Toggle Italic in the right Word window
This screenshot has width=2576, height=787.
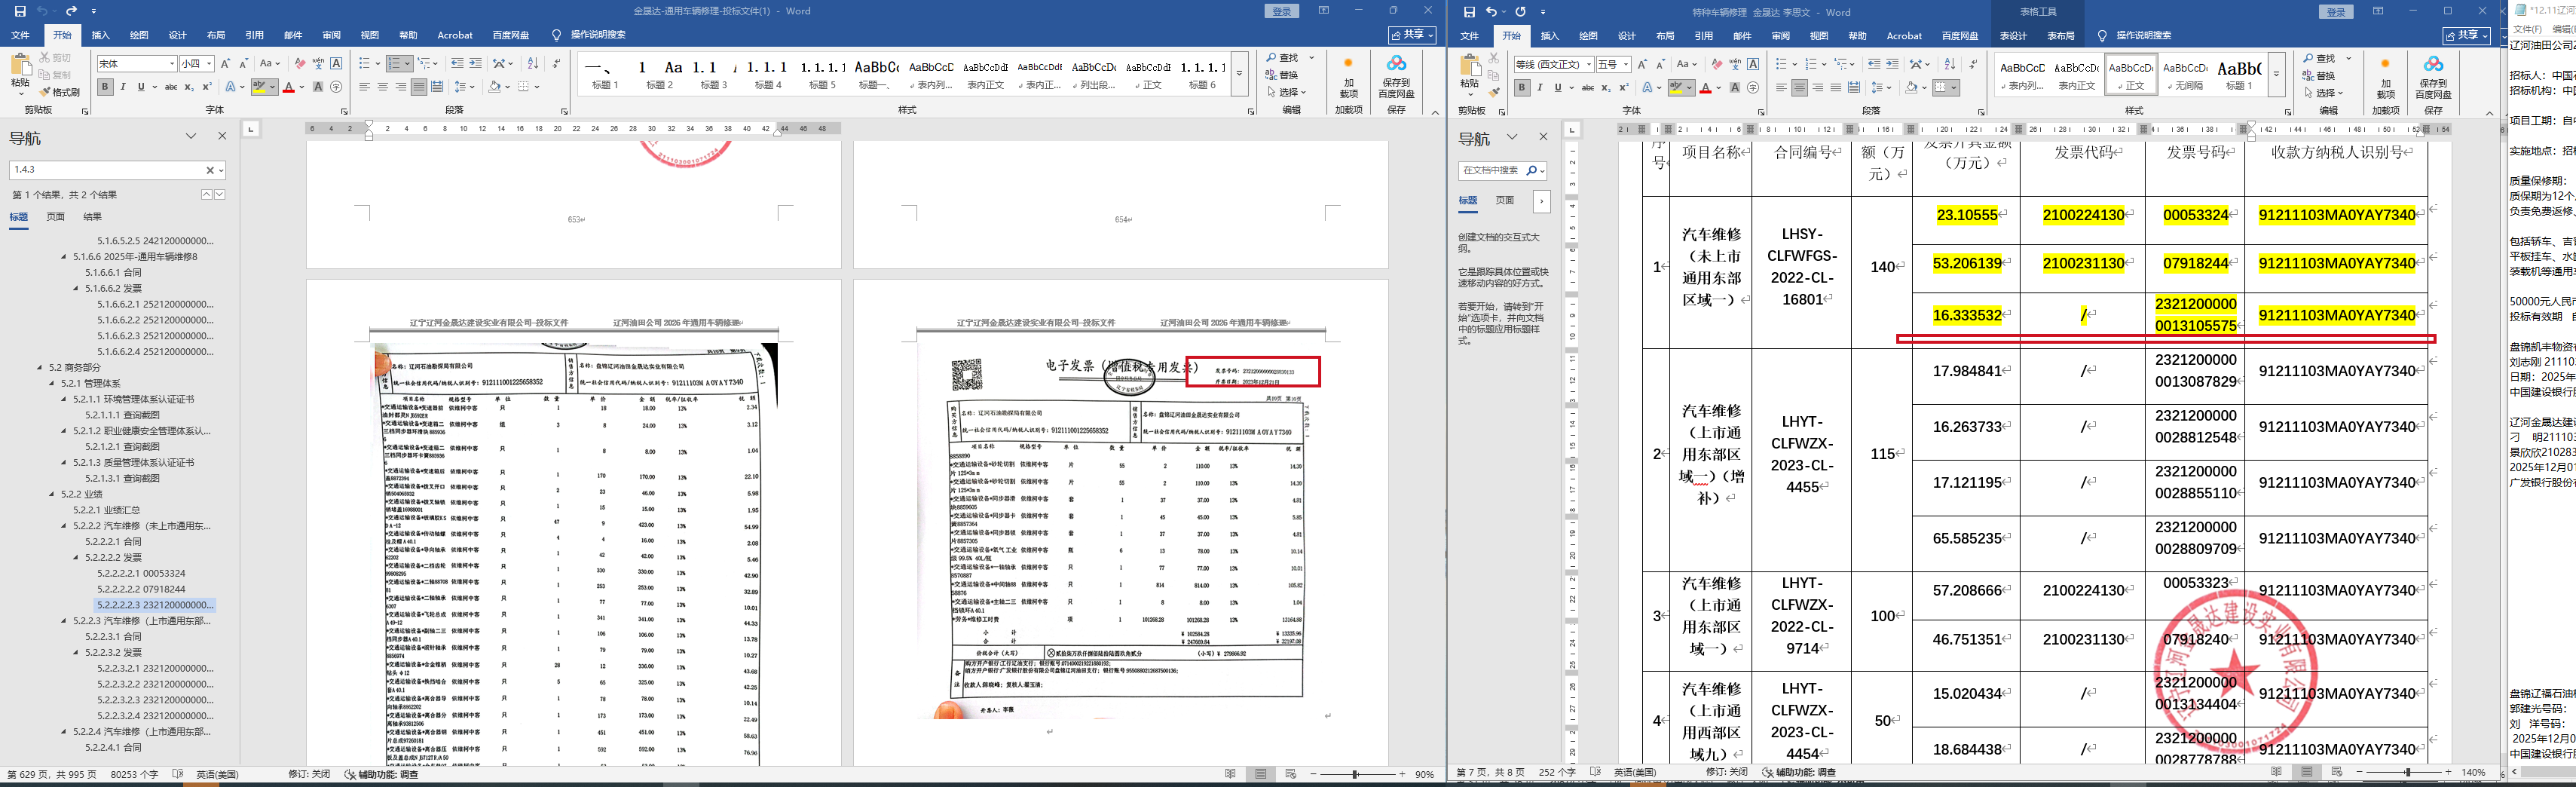tap(1539, 88)
